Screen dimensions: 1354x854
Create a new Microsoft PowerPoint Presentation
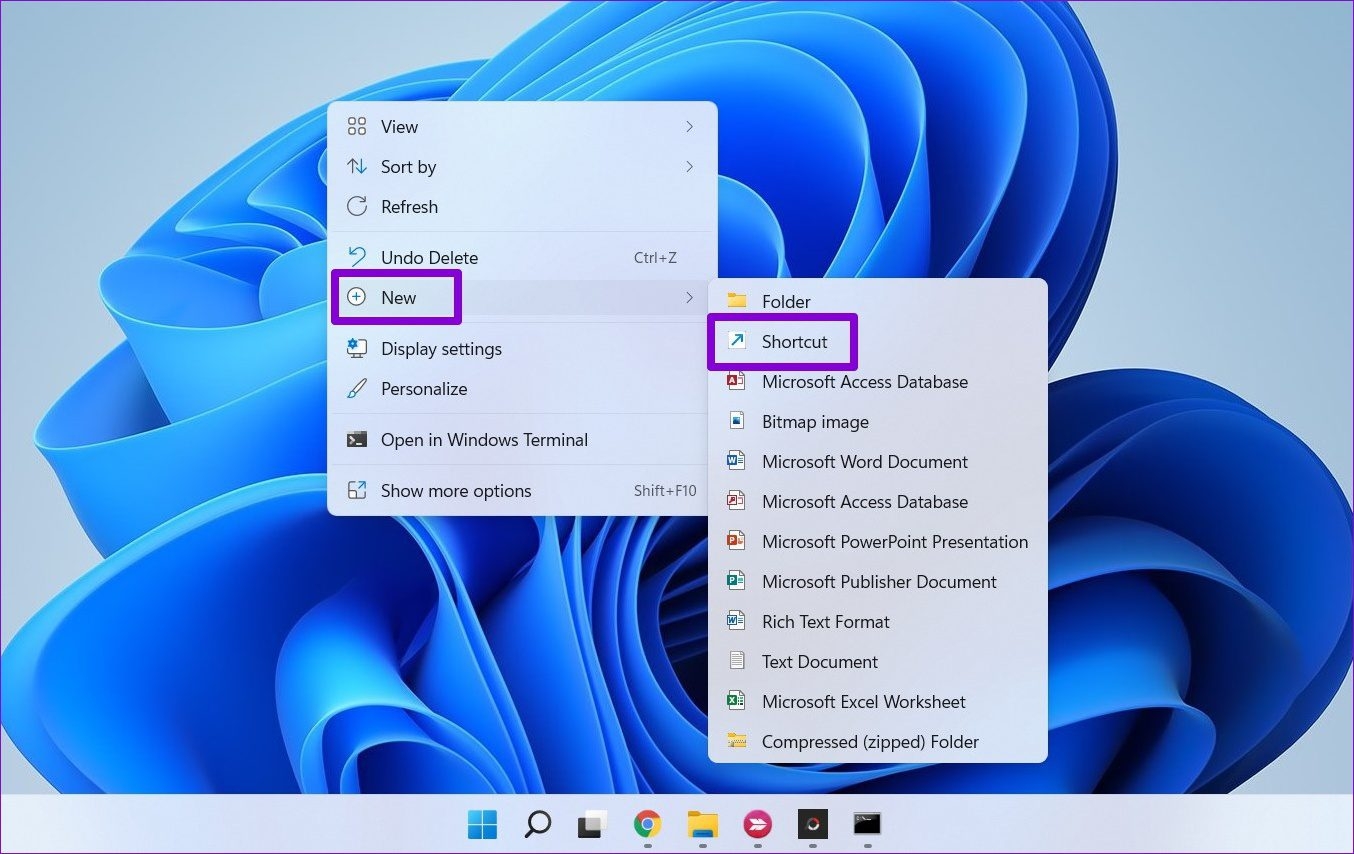[895, 541]
